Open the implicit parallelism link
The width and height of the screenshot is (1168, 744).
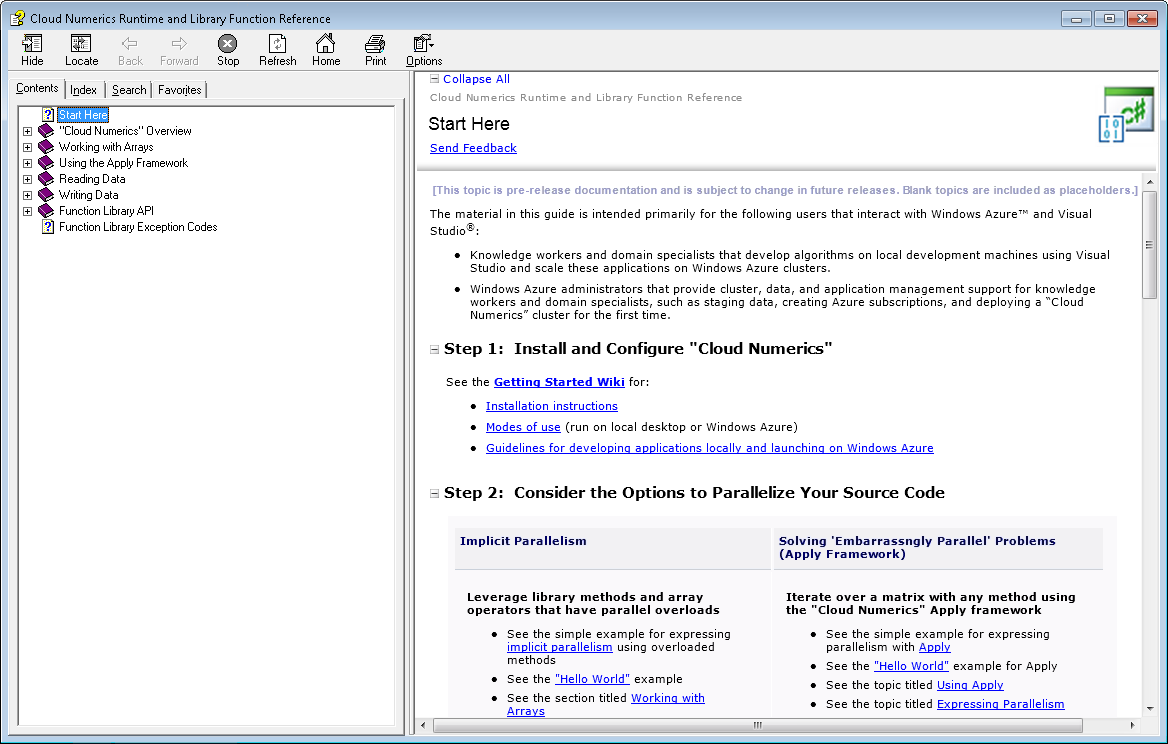pos(559,647)
